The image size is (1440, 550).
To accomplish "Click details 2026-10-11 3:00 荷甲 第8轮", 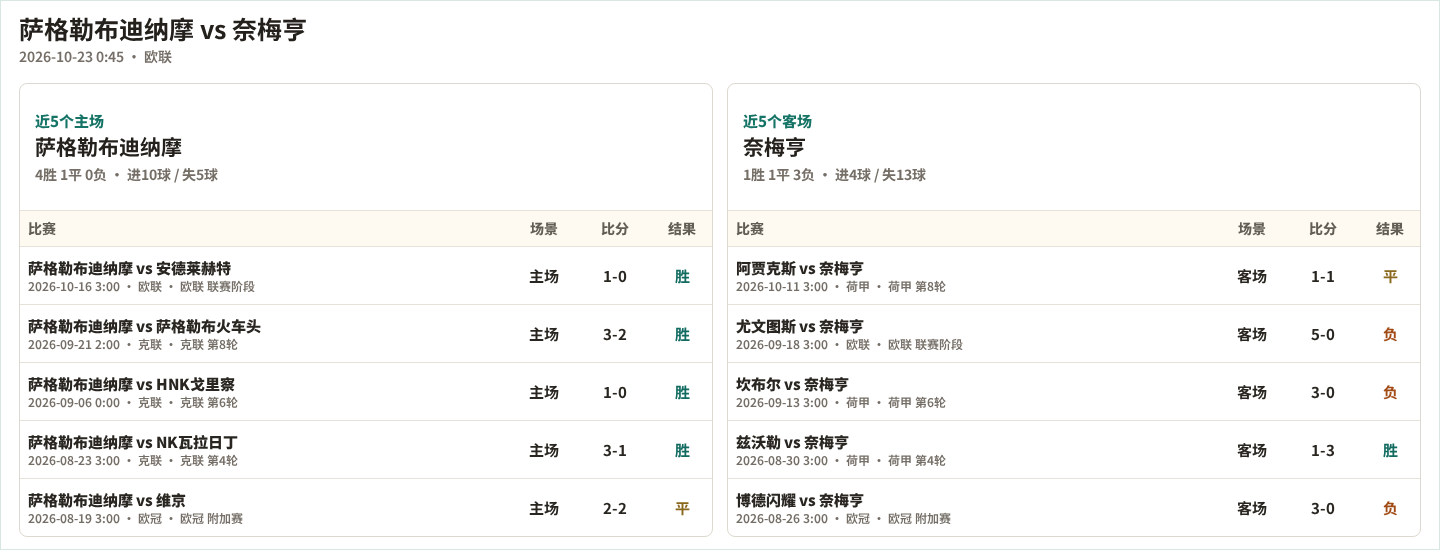I will 841,287.
